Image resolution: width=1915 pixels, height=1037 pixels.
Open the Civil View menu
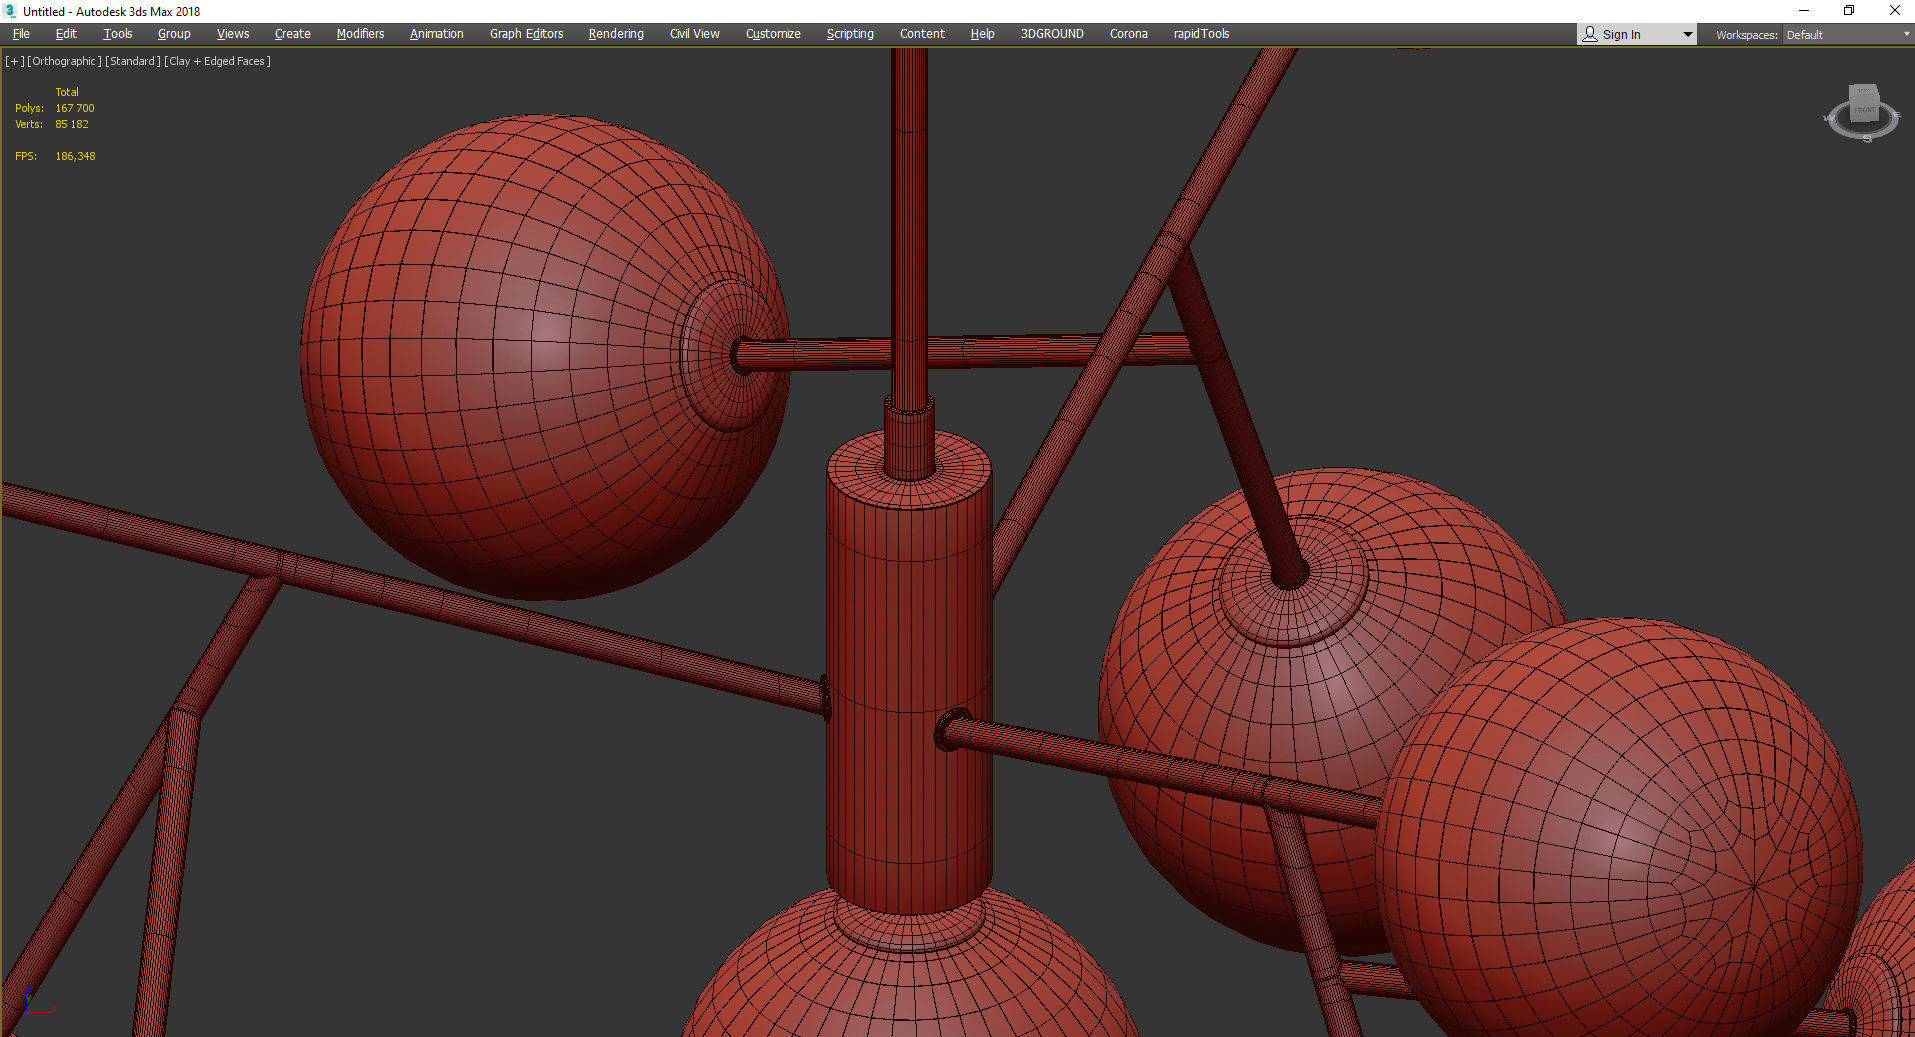tap(694, 34)
